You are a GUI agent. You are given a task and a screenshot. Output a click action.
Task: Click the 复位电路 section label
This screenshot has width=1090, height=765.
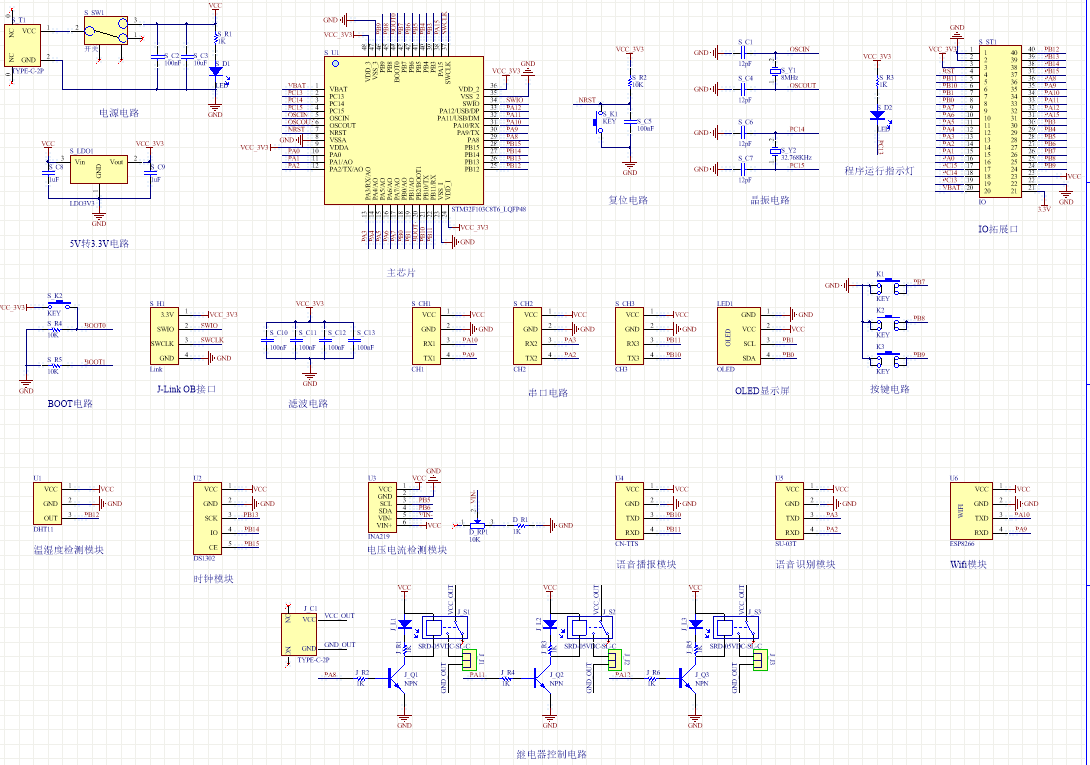point(628,200)
